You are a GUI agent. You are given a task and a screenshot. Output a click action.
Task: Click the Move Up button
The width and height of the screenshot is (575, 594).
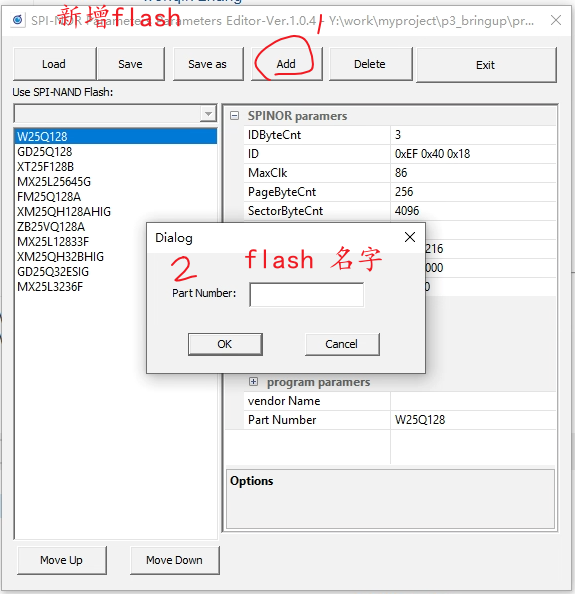click(62, 560)
